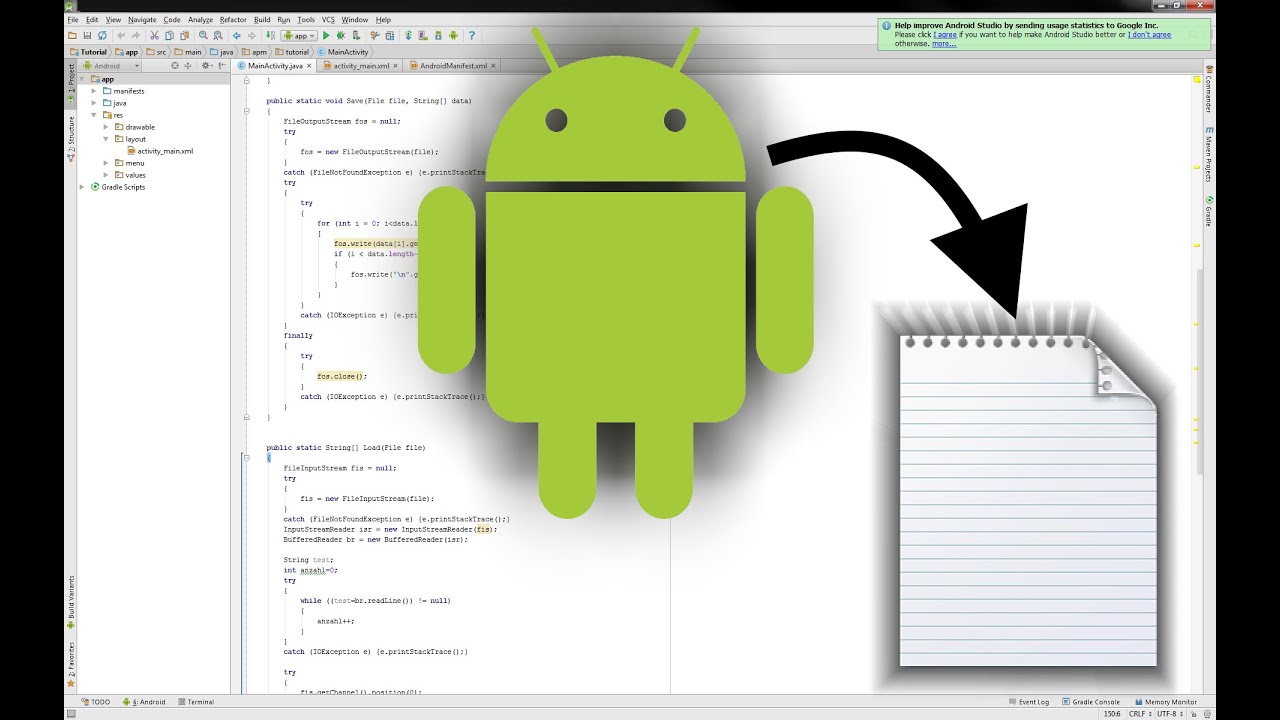Click the Make Project icon

[270, 35]
